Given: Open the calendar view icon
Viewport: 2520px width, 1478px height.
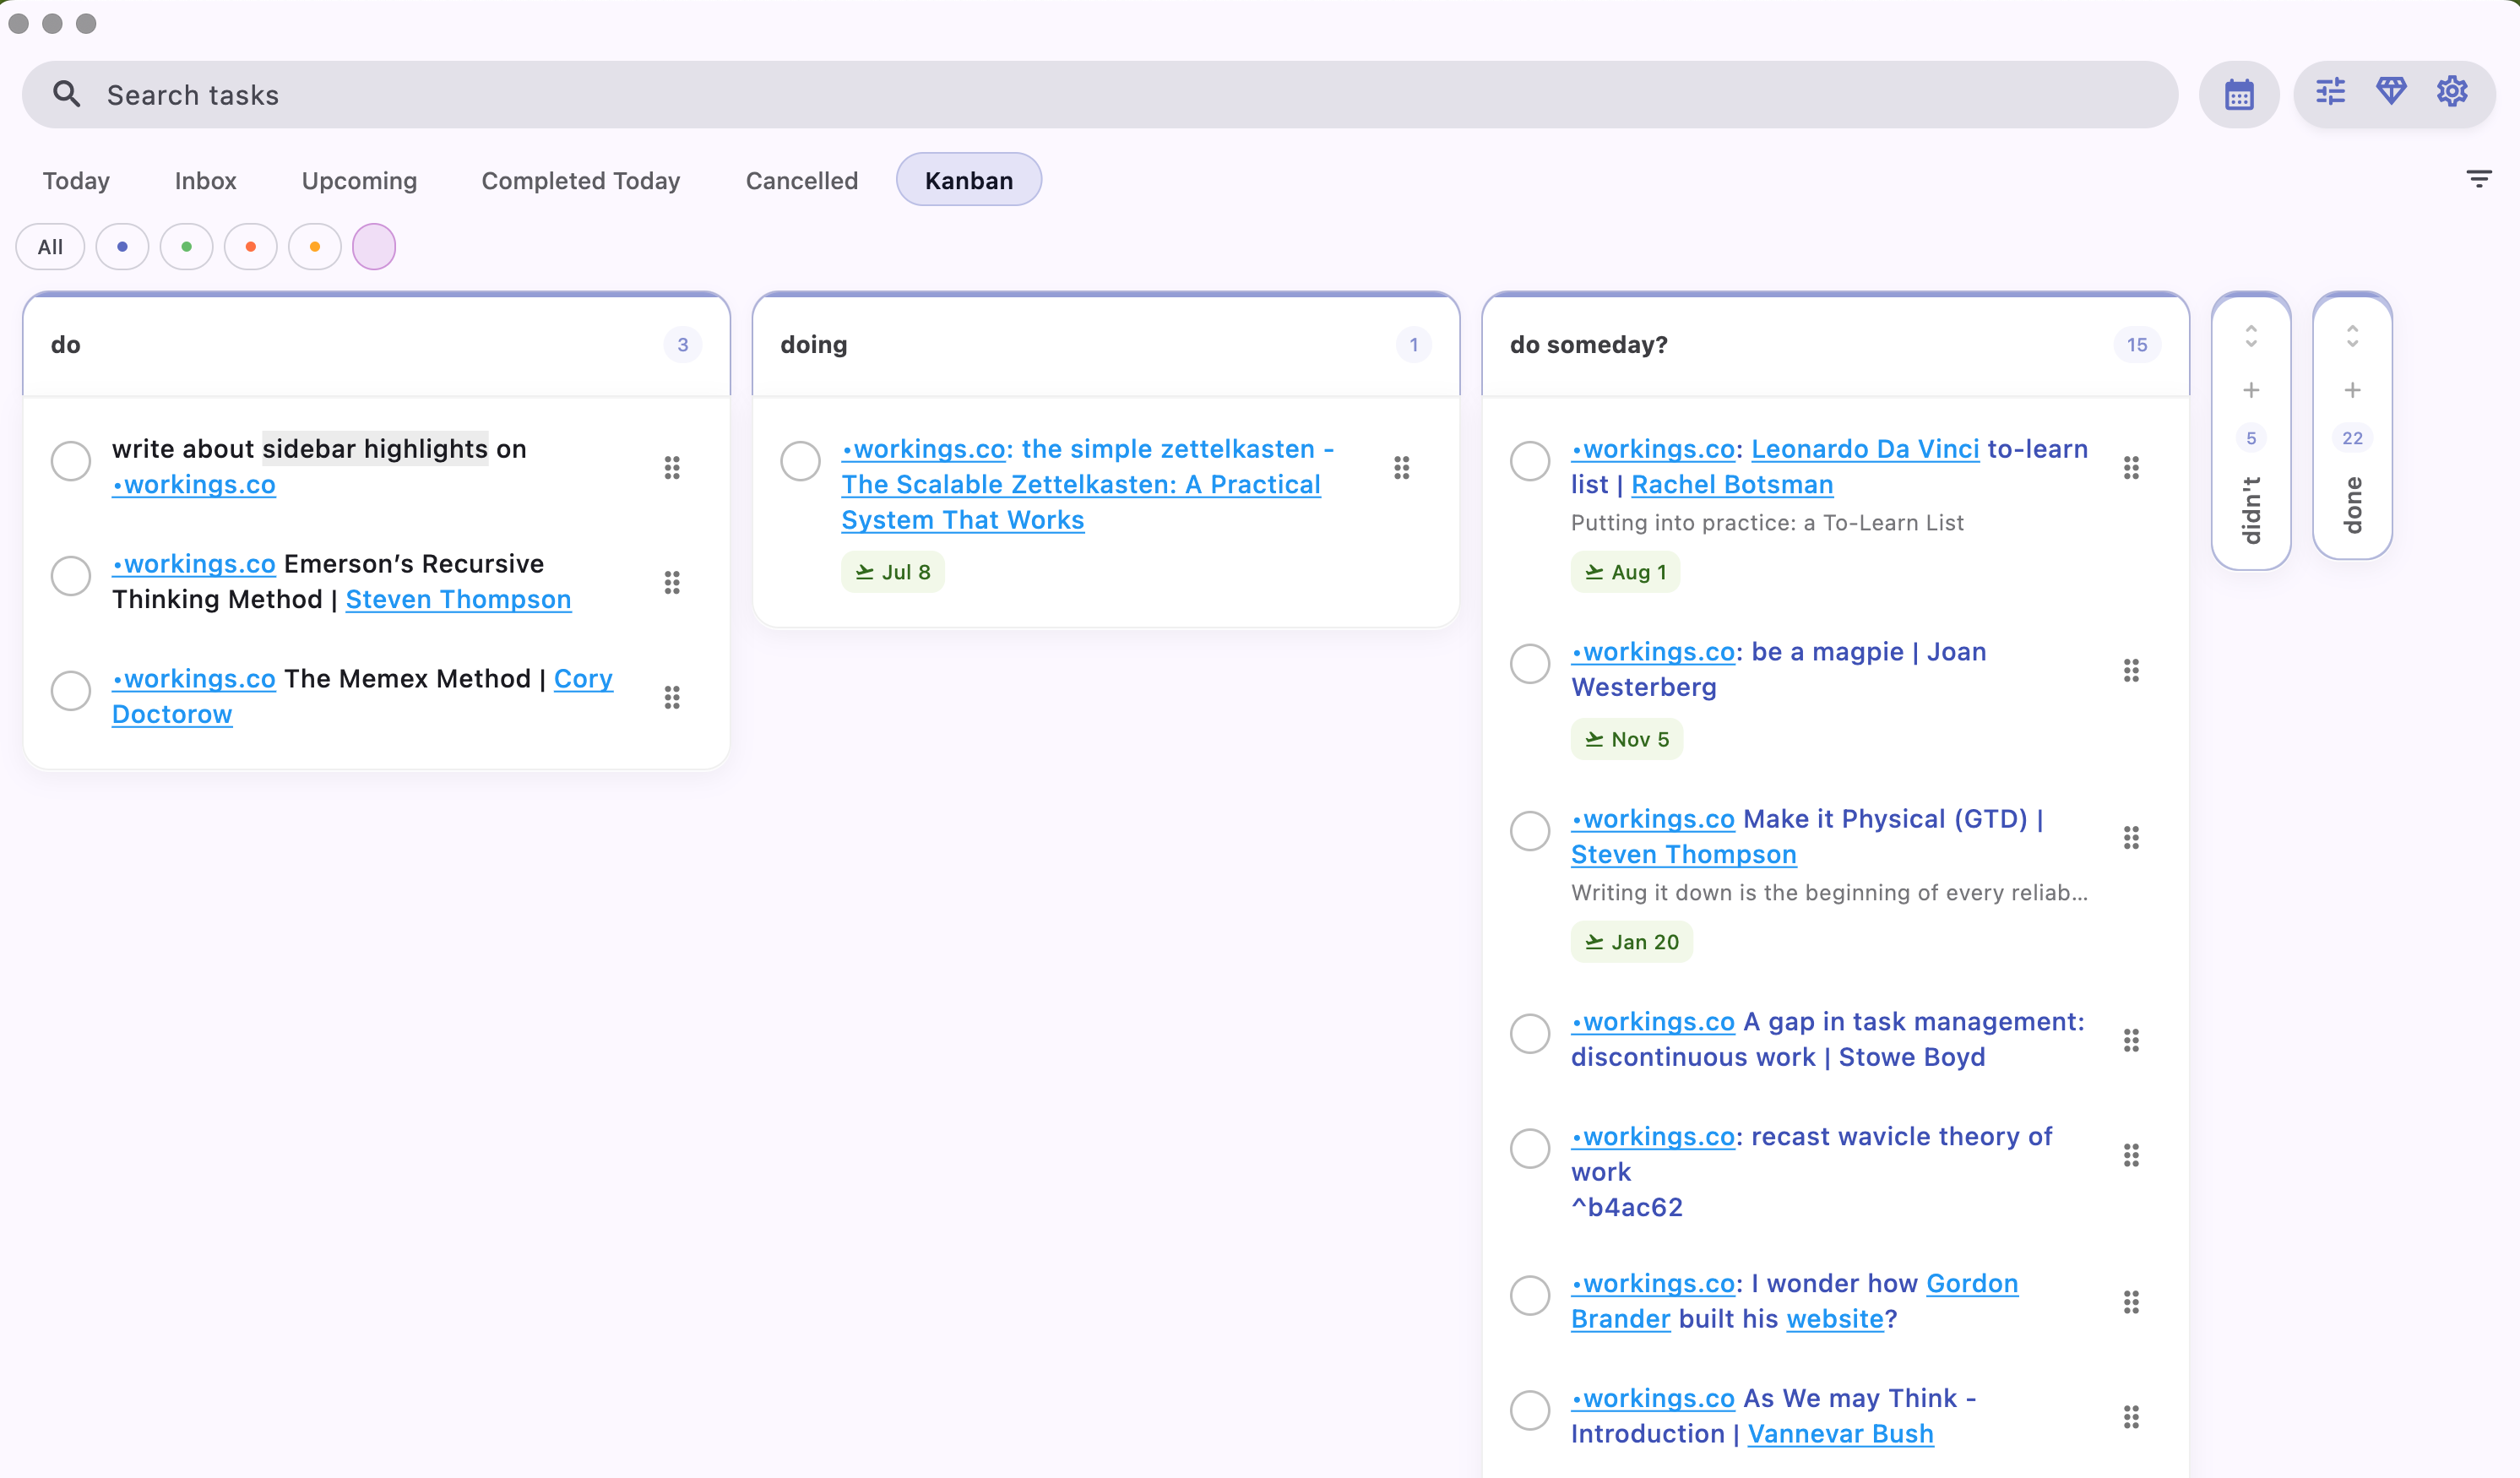Looking at the screenshot, I should pyautogui.click(x=2238, y=95).
